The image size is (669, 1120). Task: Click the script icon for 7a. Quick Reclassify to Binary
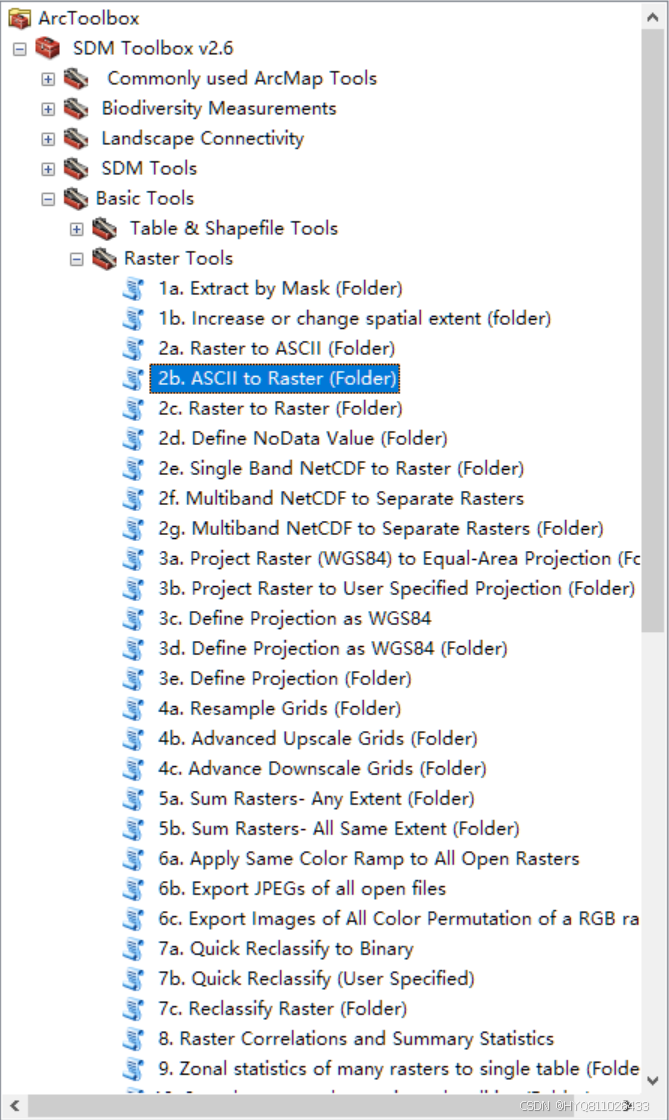(x=134, y=949)
